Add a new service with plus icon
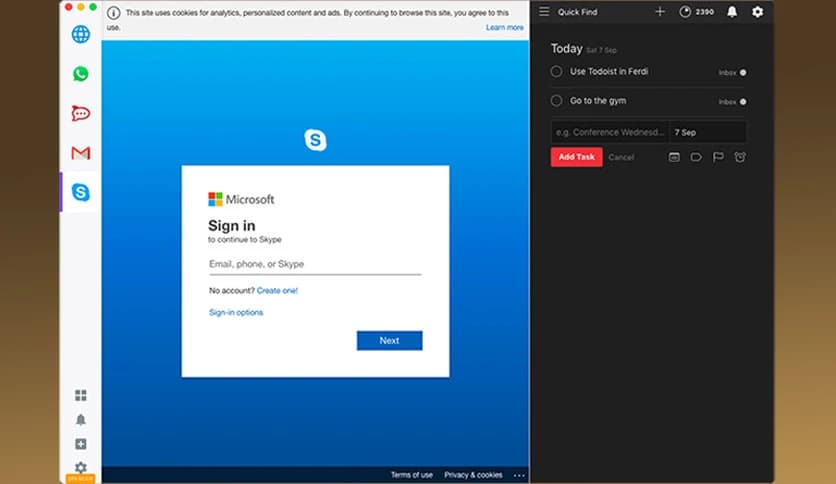This screenshot has width=836, height=484. coord(81,444)
